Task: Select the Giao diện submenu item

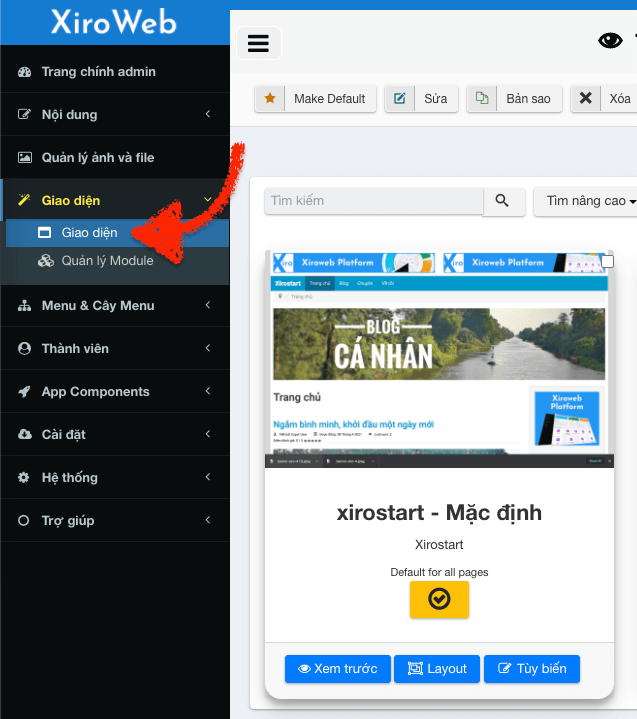Action: (117, 233)
